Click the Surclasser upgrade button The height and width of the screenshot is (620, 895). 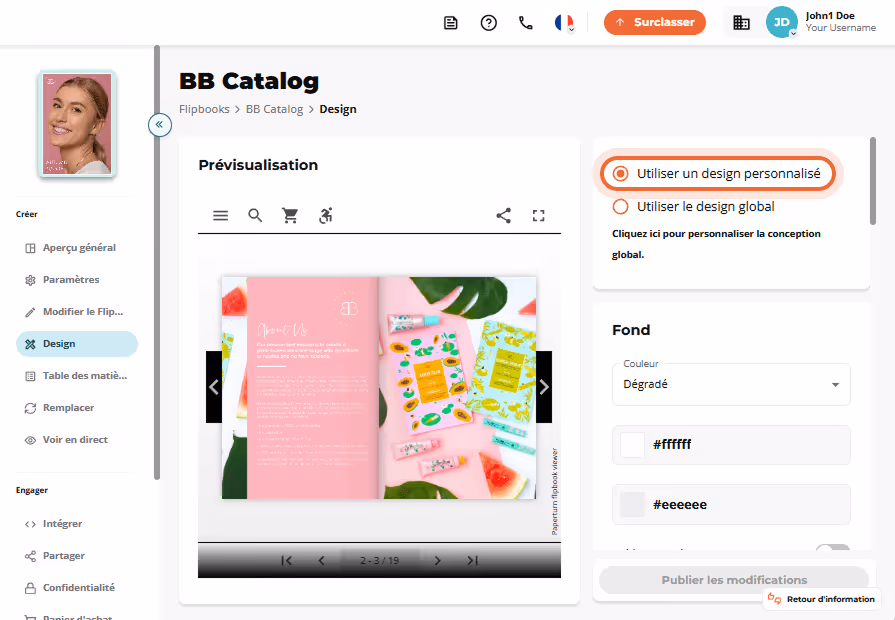[655, 22]
